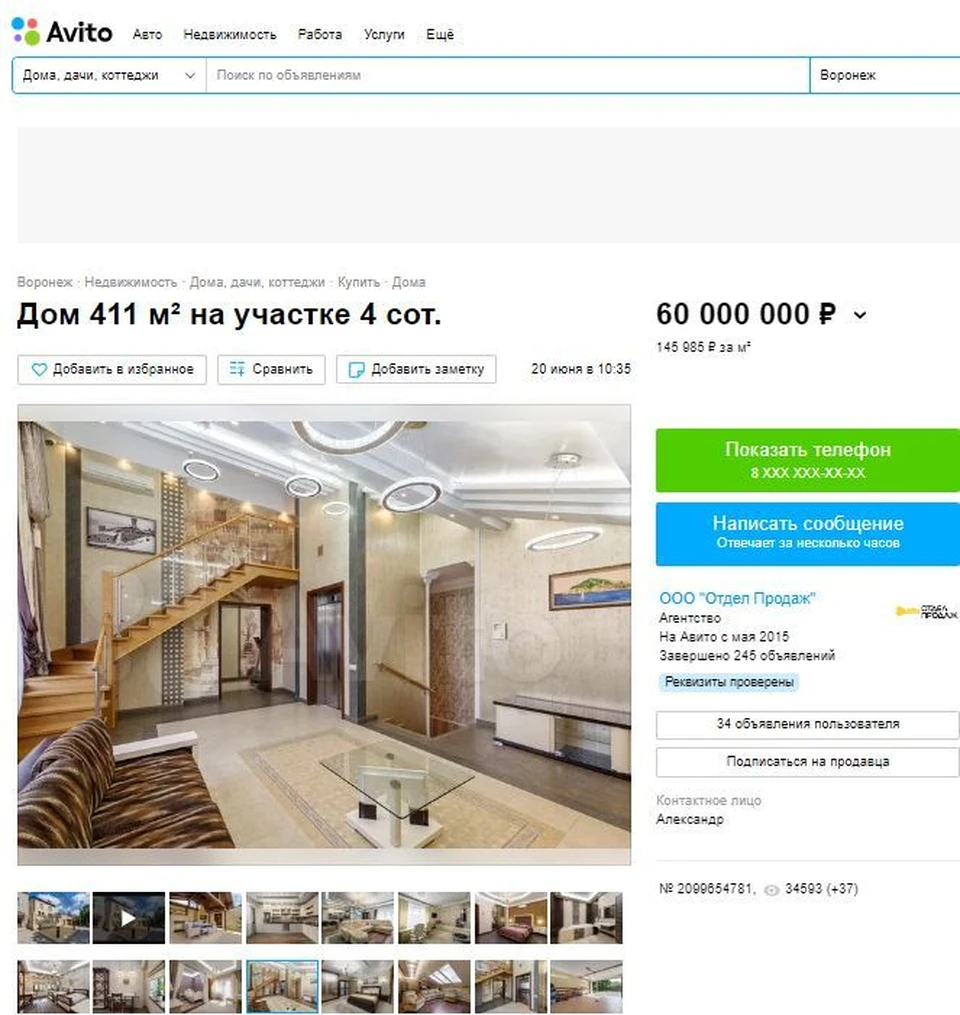Viewport: 960px width, 1015px height.
Task: Click the compare icon on Сравнить
Action: click(x=237, y=369)
